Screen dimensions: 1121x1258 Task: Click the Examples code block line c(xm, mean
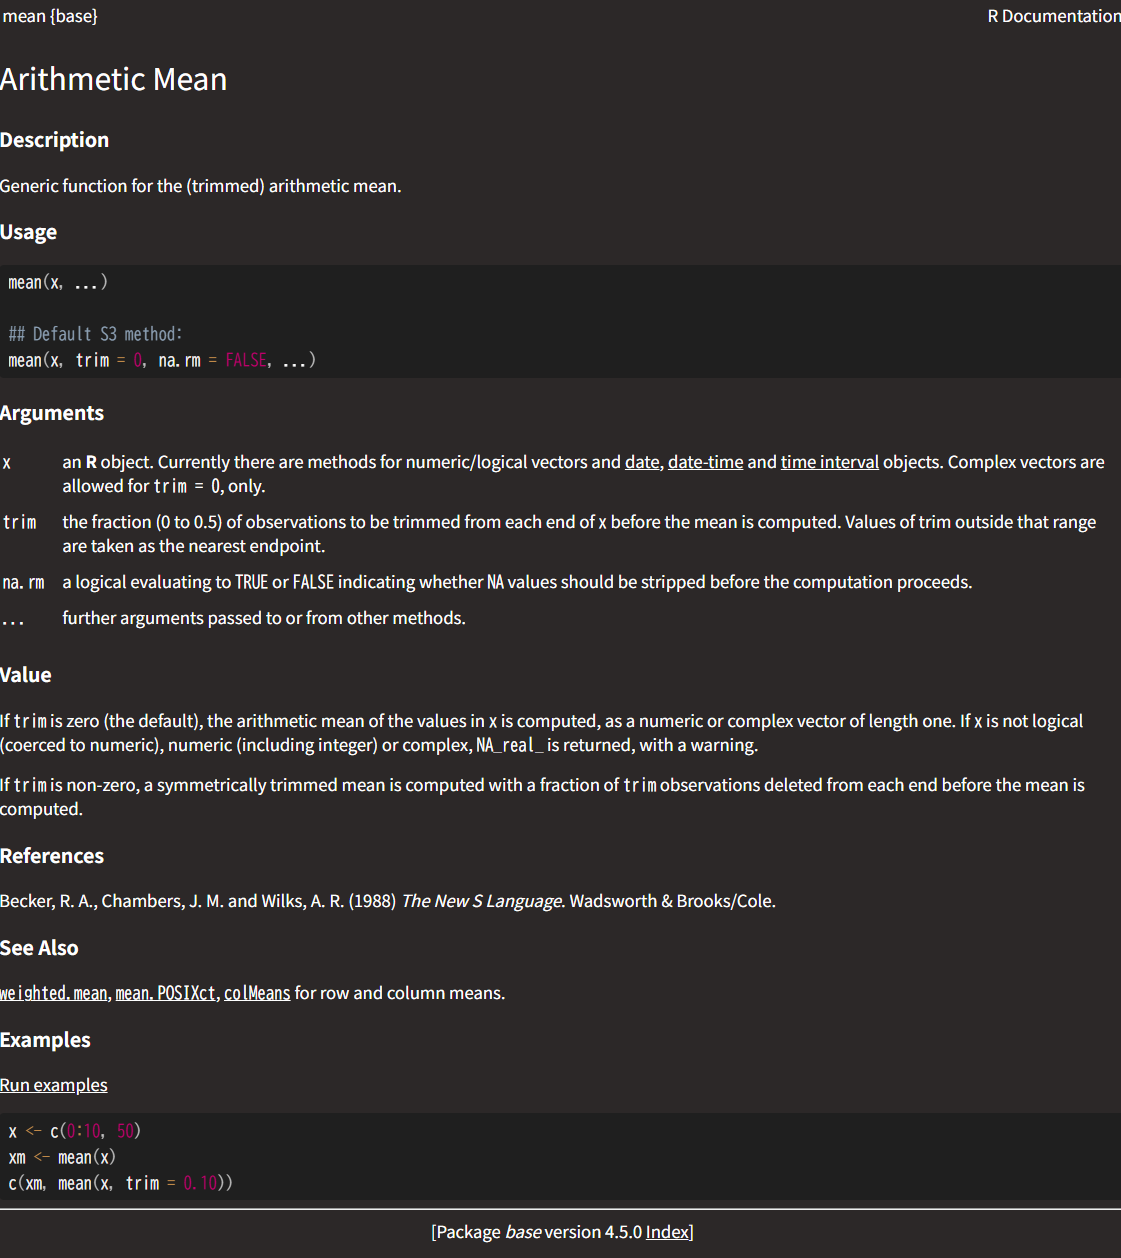pyautogui.click(x=120, y=1183)
